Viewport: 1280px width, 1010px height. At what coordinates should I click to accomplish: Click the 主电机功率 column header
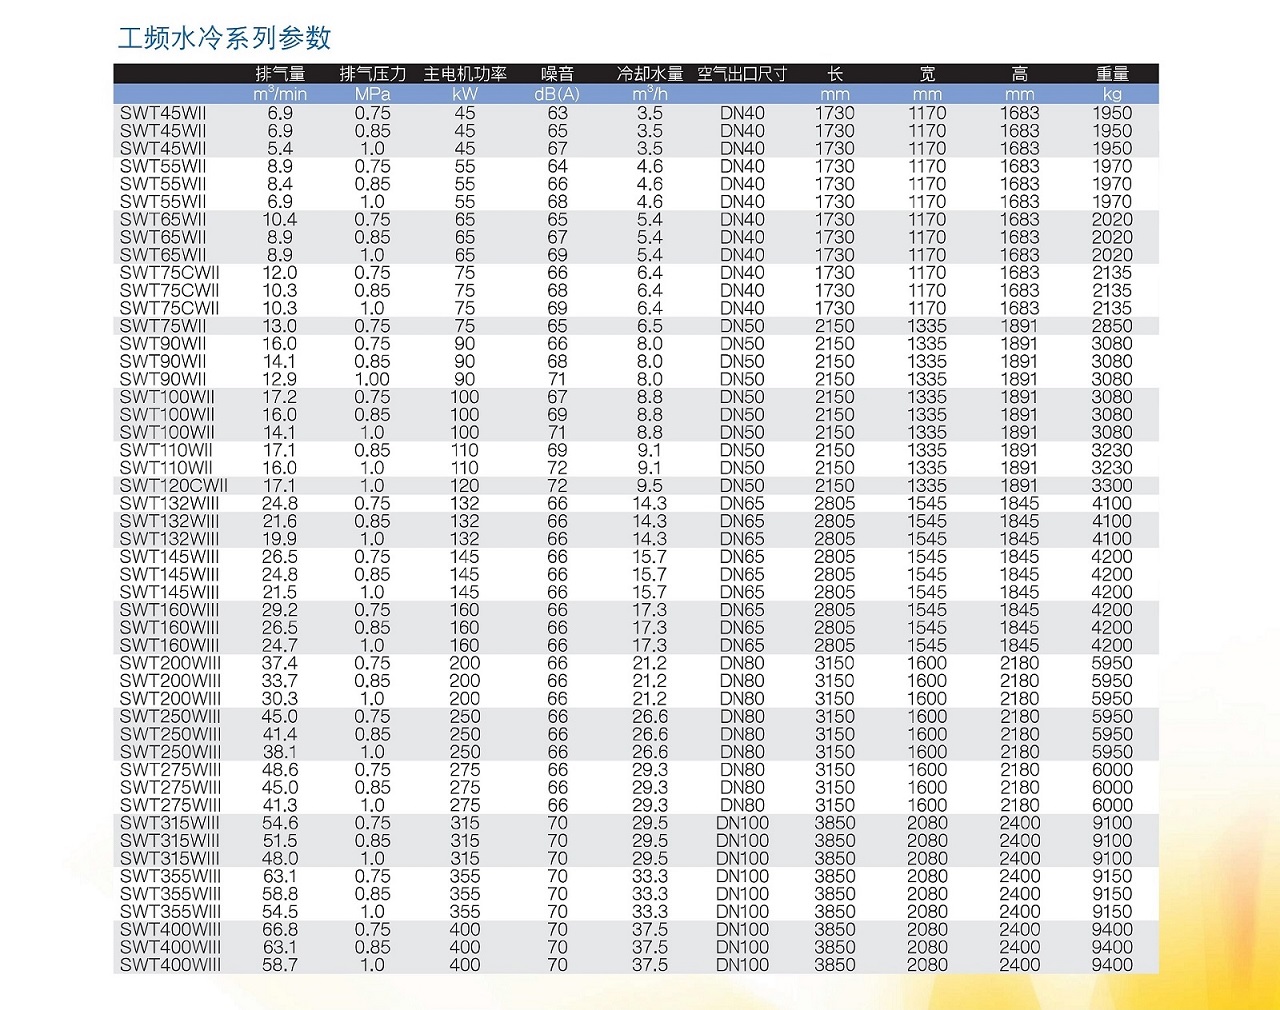click(466, 72)
